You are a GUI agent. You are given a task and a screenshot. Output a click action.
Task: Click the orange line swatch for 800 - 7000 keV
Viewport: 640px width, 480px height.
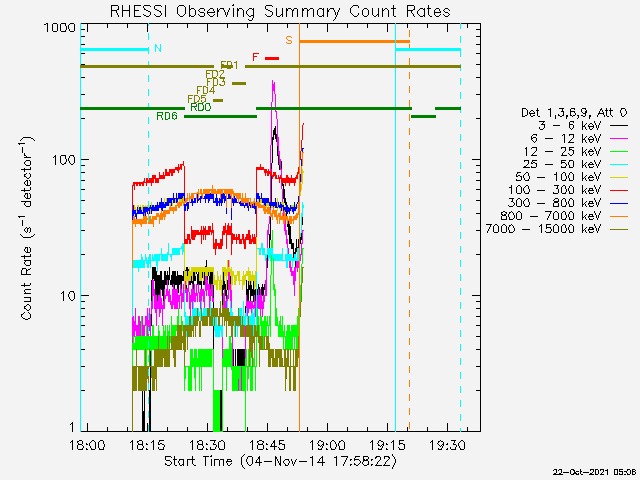point(619,216)
